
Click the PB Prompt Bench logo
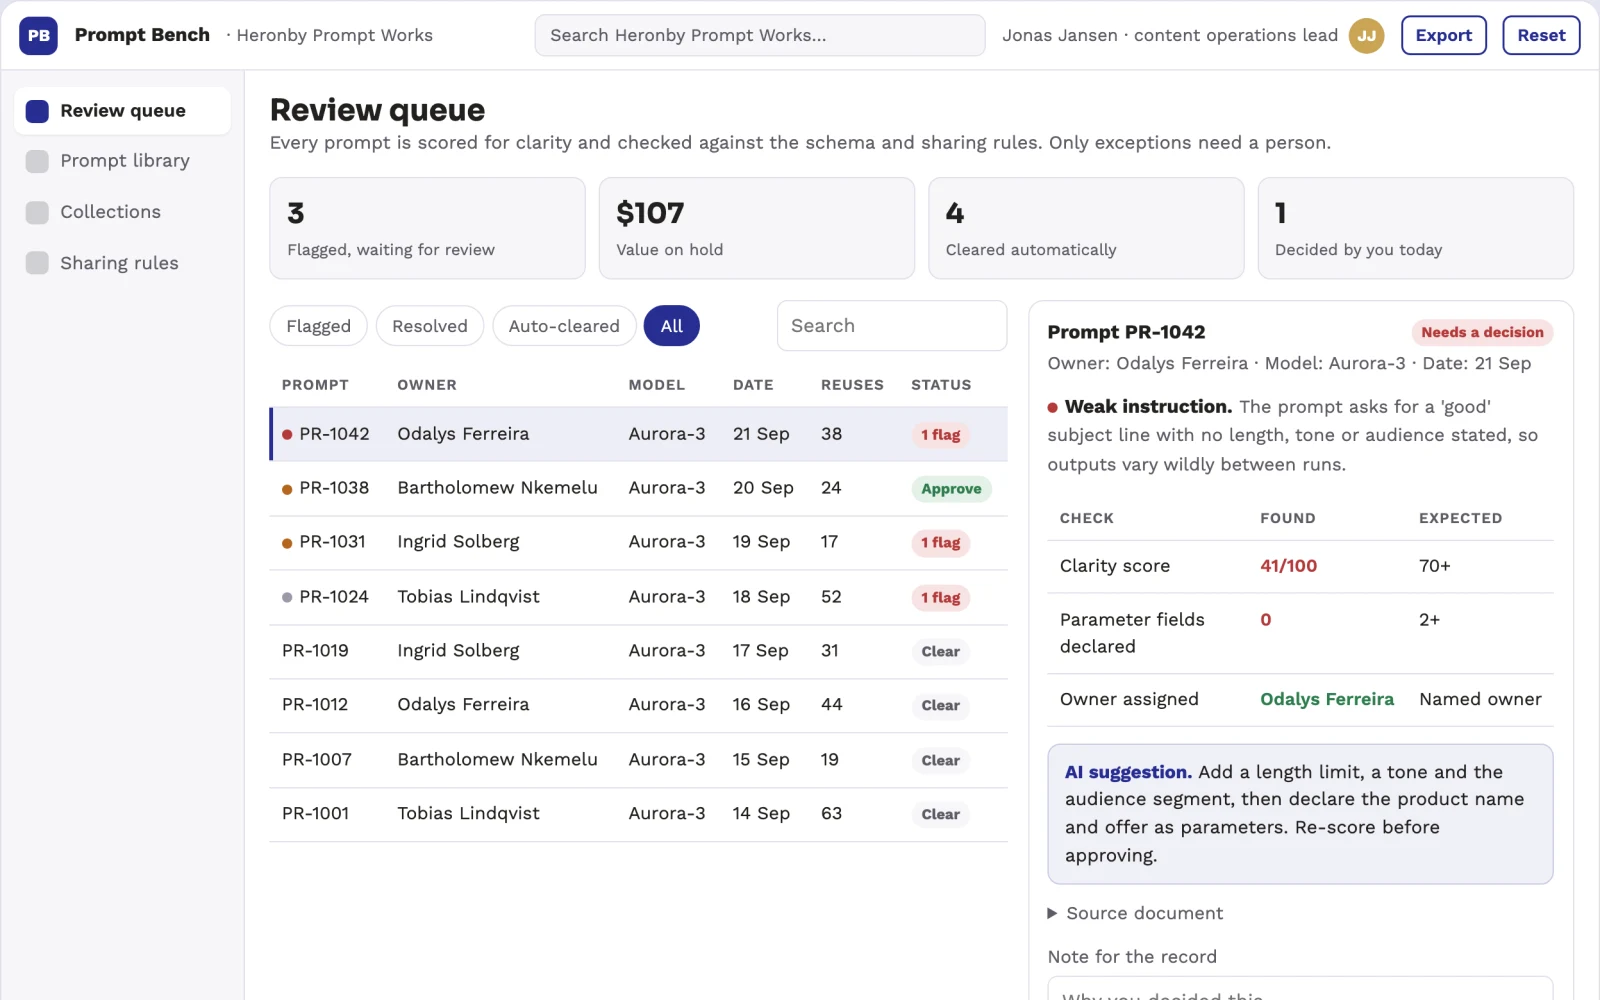38,35
